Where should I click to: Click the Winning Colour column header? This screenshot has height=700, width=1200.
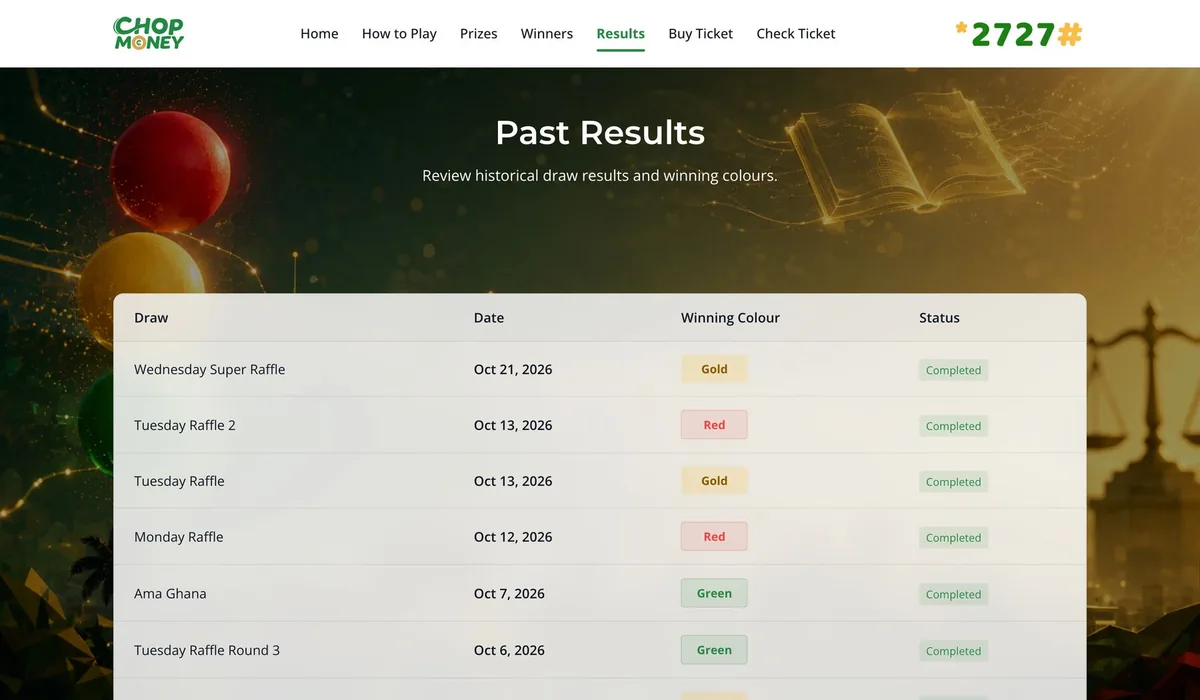click(x=730, y=318)
